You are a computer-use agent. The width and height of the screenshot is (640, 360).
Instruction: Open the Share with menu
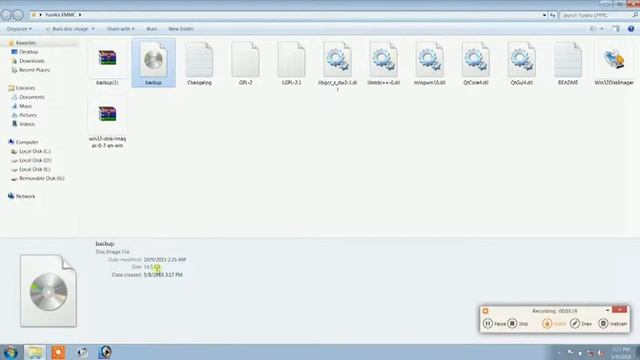click(120, 29)
